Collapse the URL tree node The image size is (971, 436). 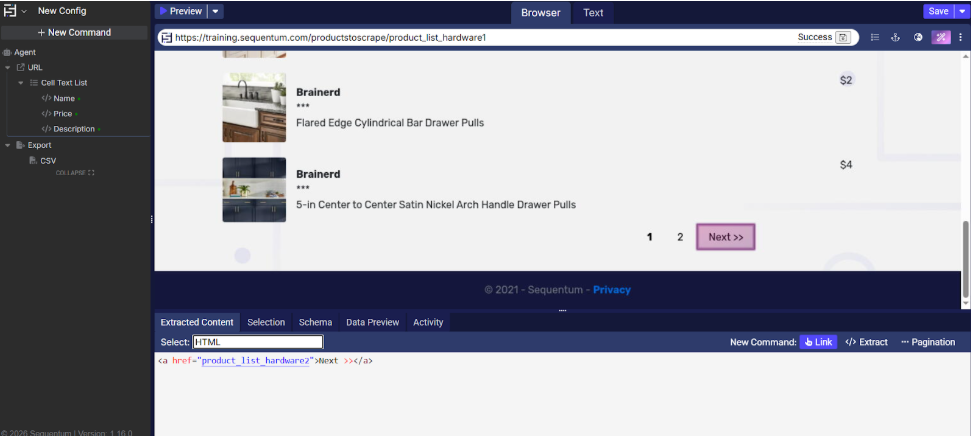8,67
